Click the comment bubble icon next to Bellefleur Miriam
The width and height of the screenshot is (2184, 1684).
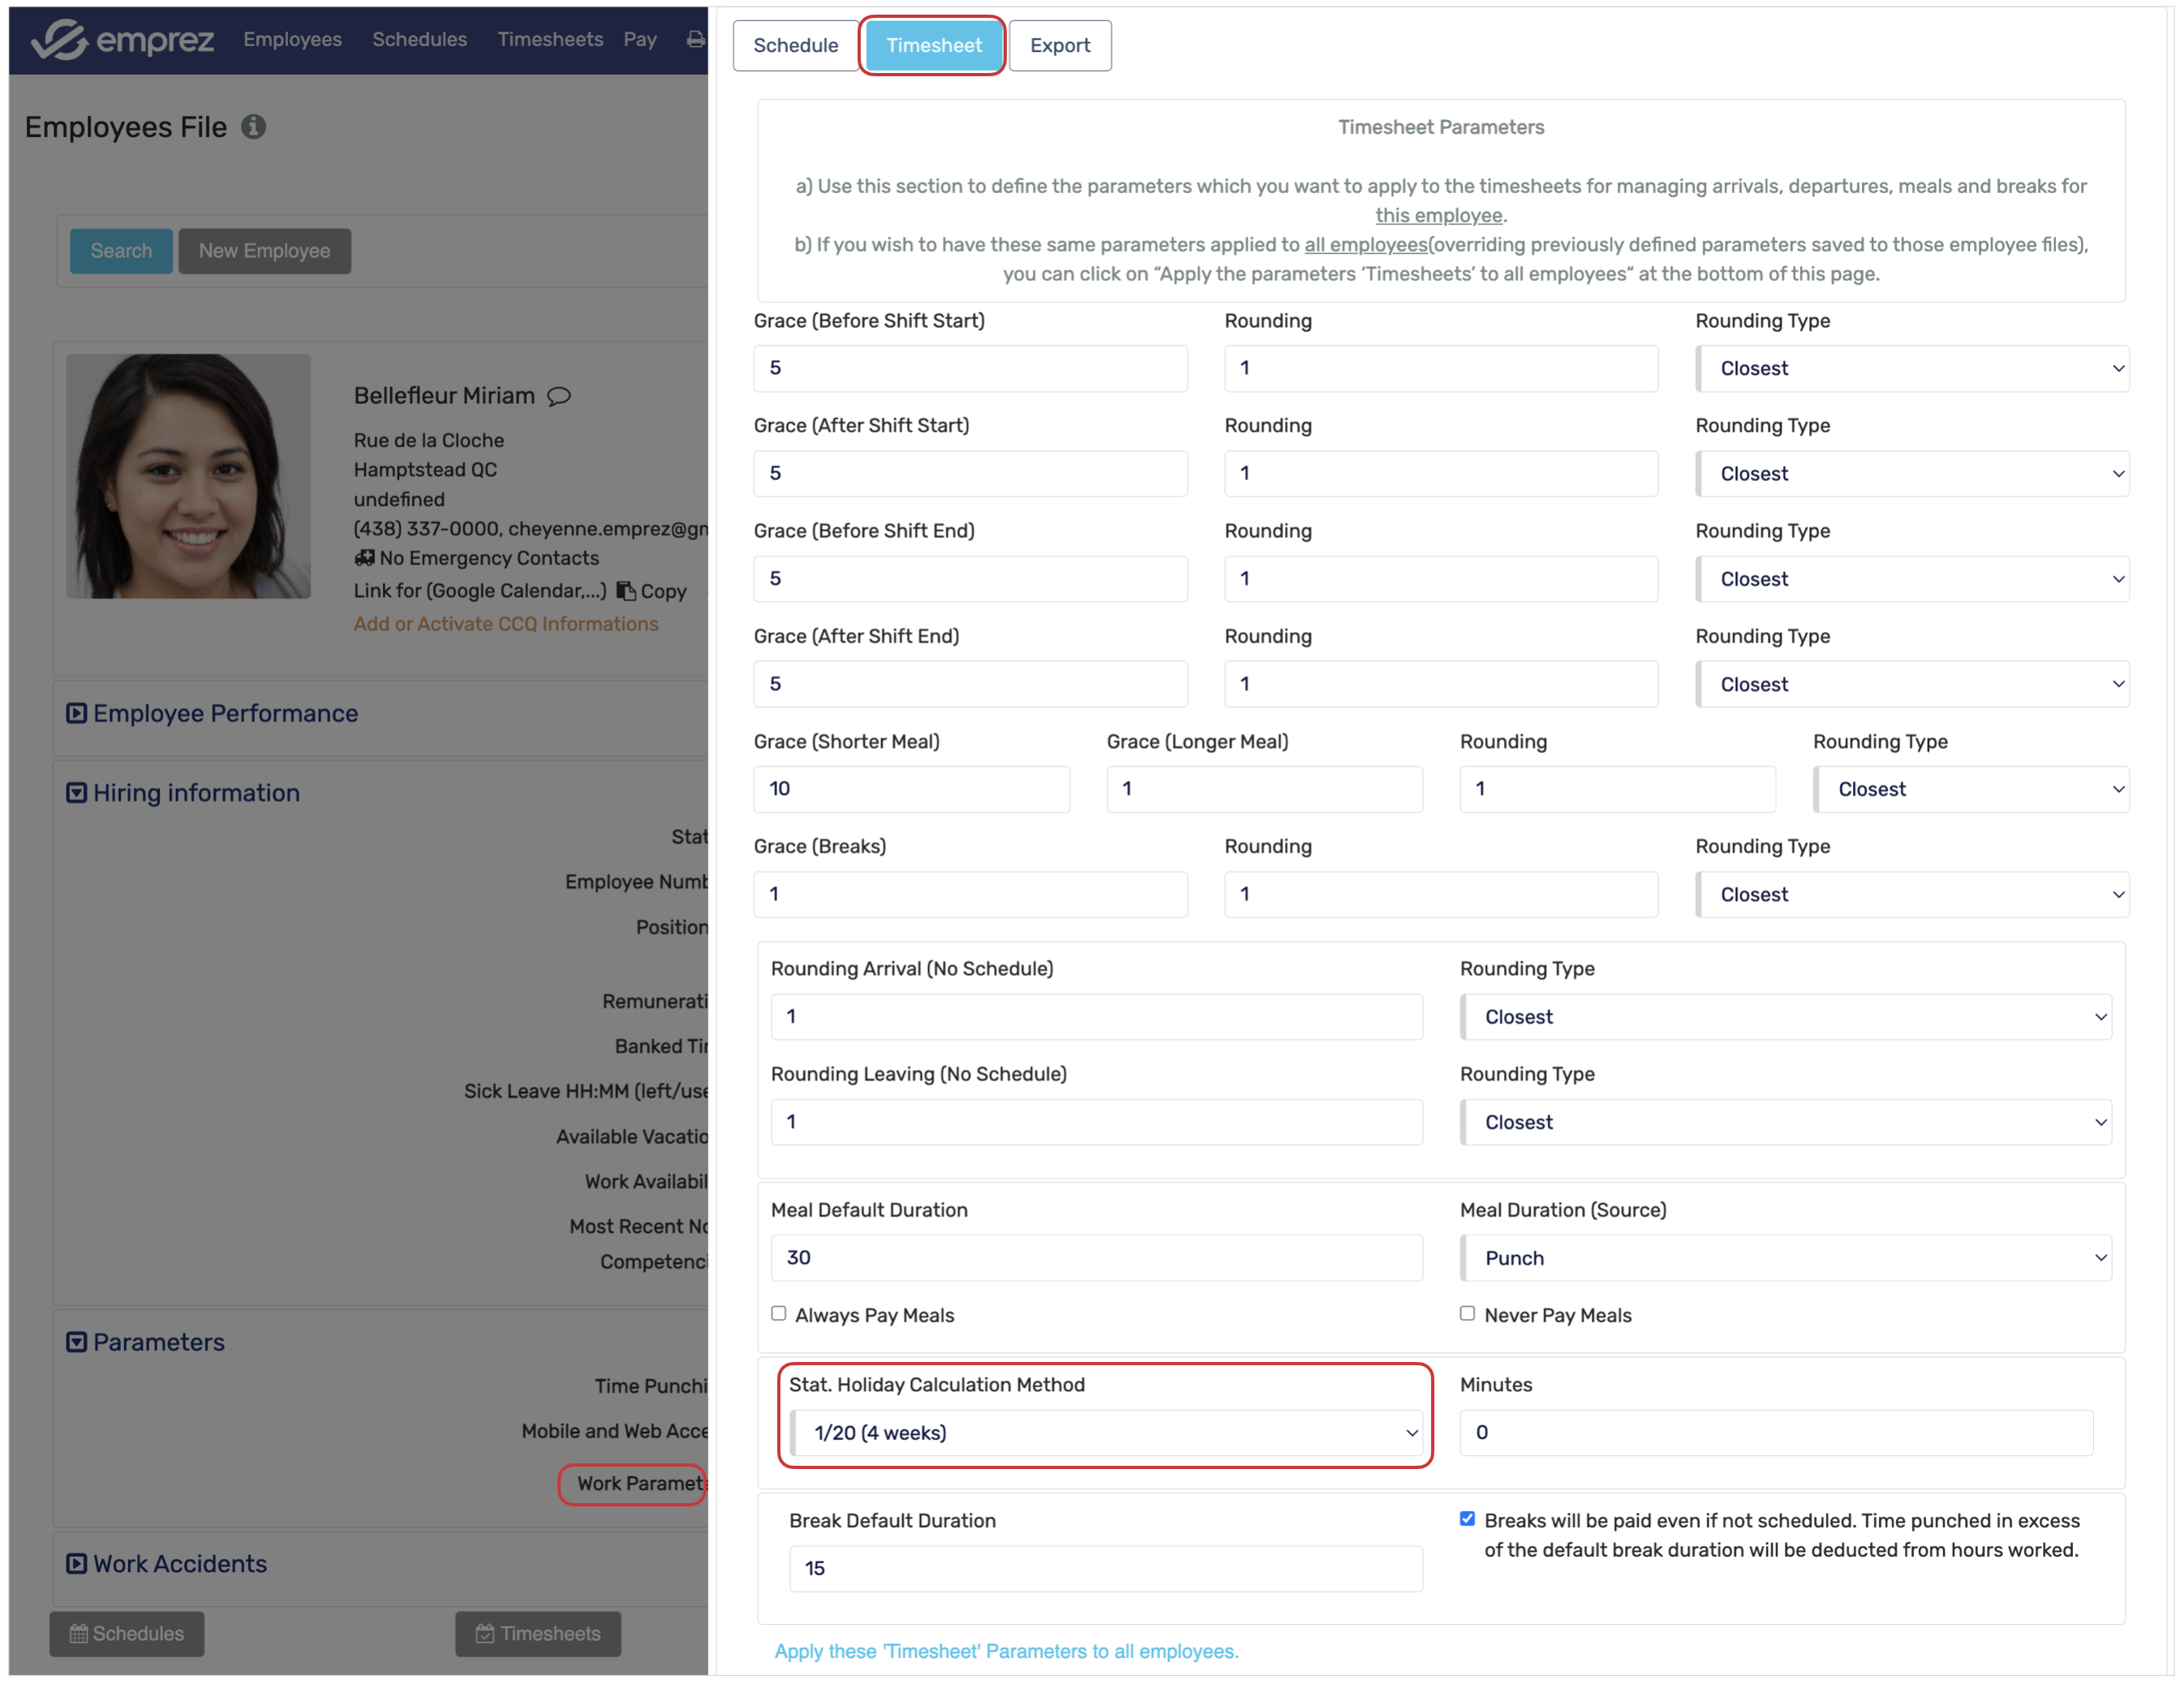[559, 396]
